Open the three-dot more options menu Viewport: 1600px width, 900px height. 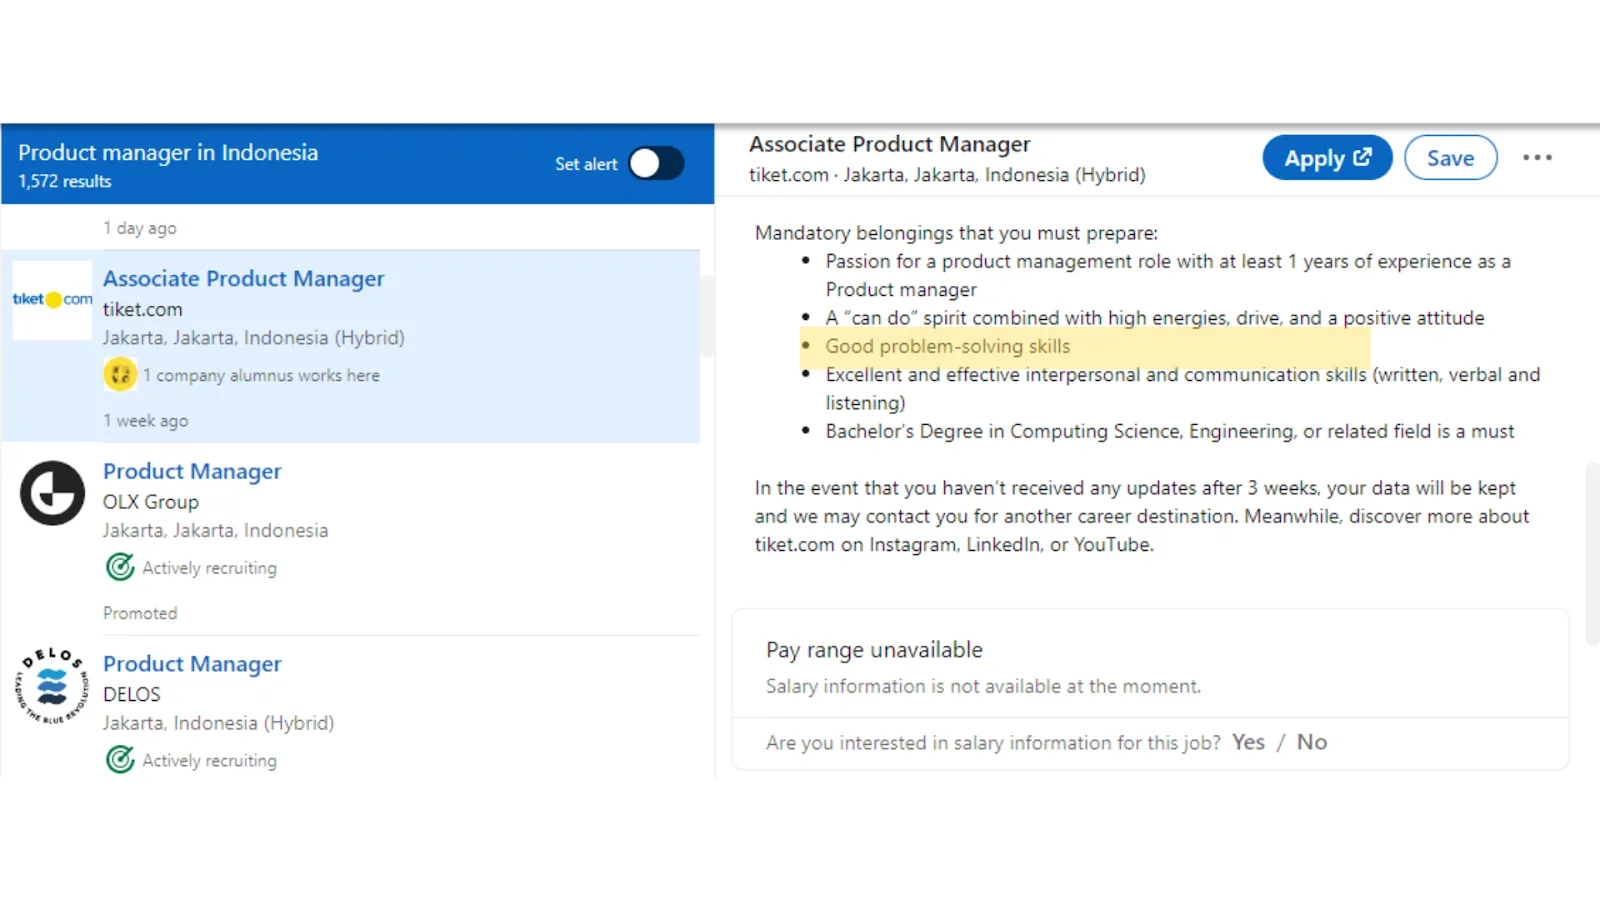[x=1537, y=158]
